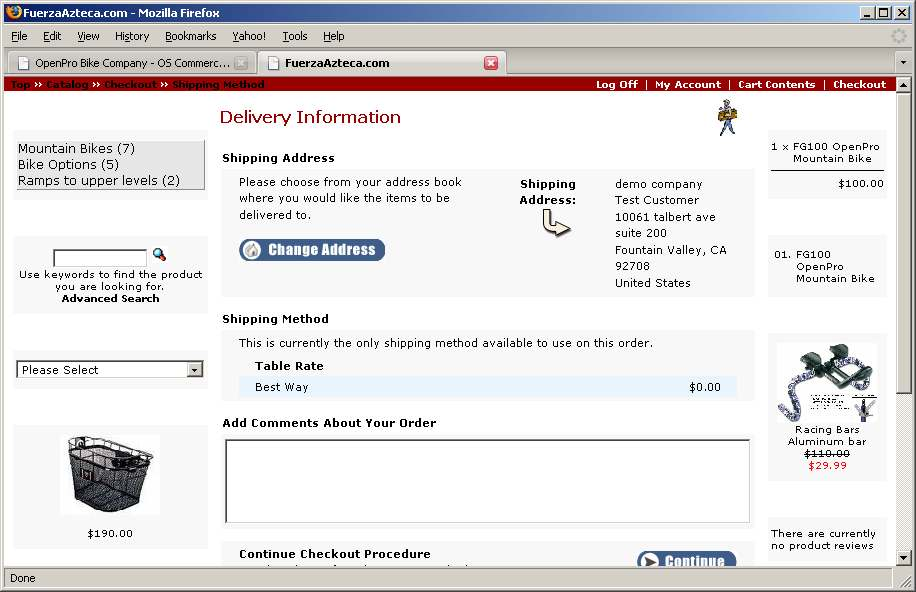This screenshot has height=592, width=916.
Task: Click the order comments text area
Action: click(x=487, y=481)
